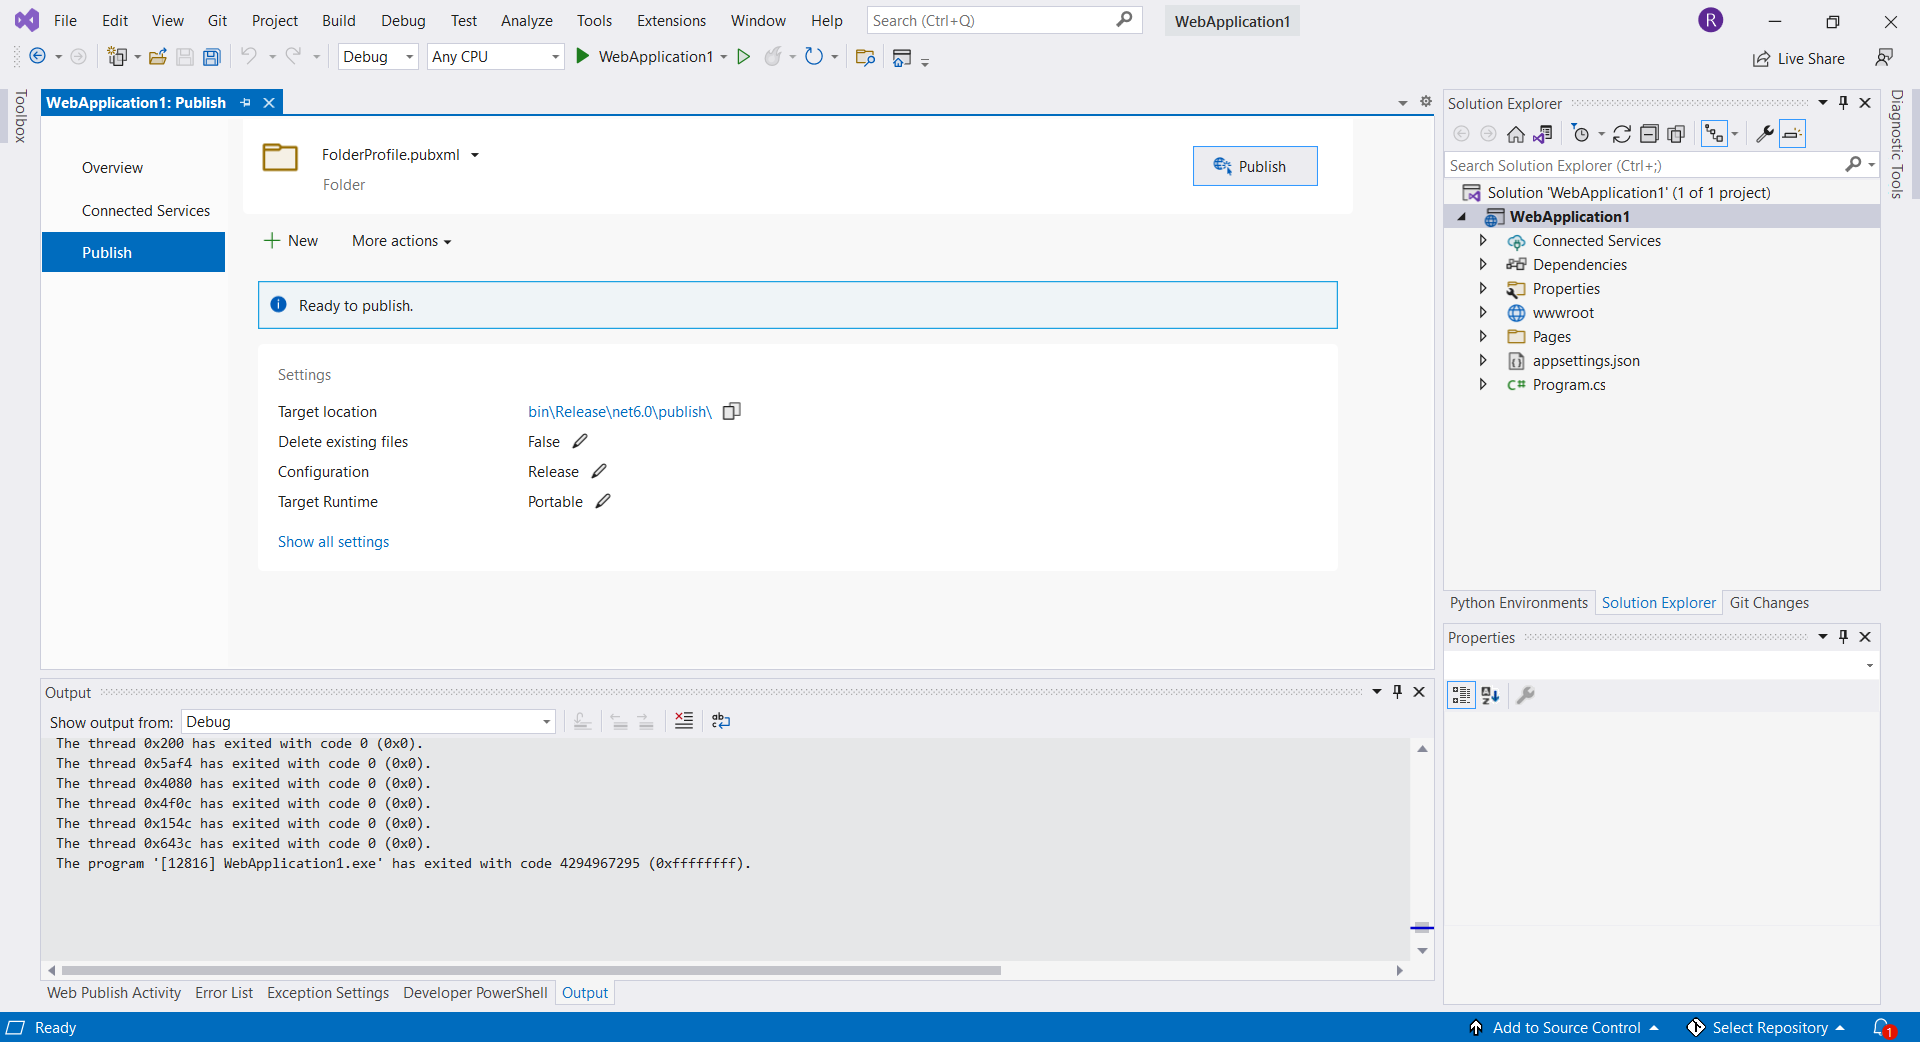1920x1042 pixels.
Task: Copy the target location path with the copy icon
Action: pyautogui.click(x=732, y=411)
